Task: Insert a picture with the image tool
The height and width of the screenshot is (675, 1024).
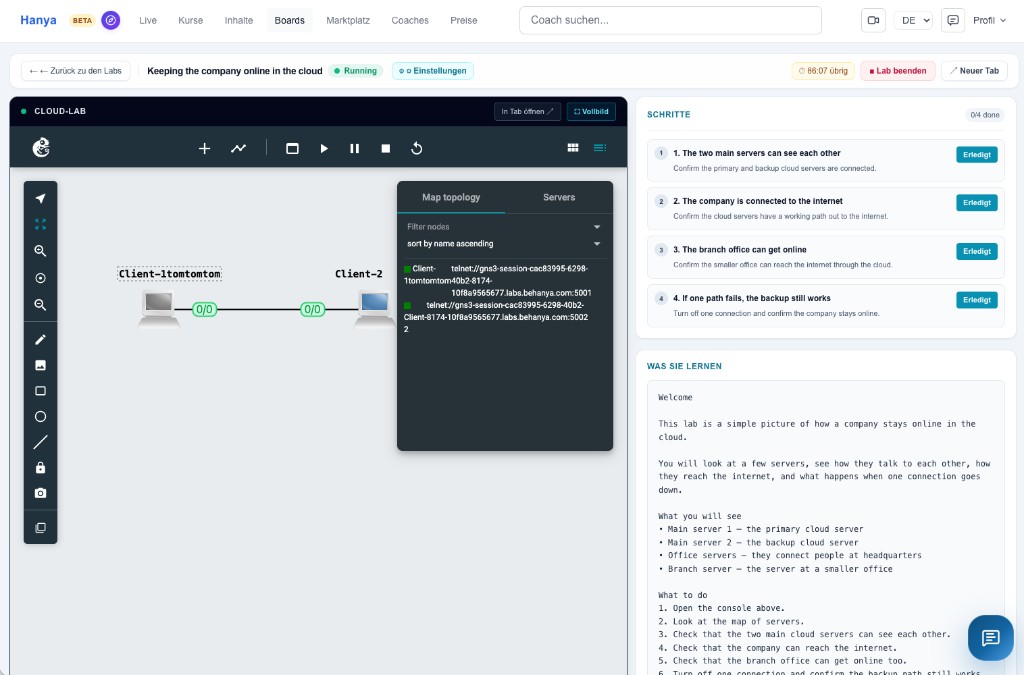Action: (x=40, y=366)
